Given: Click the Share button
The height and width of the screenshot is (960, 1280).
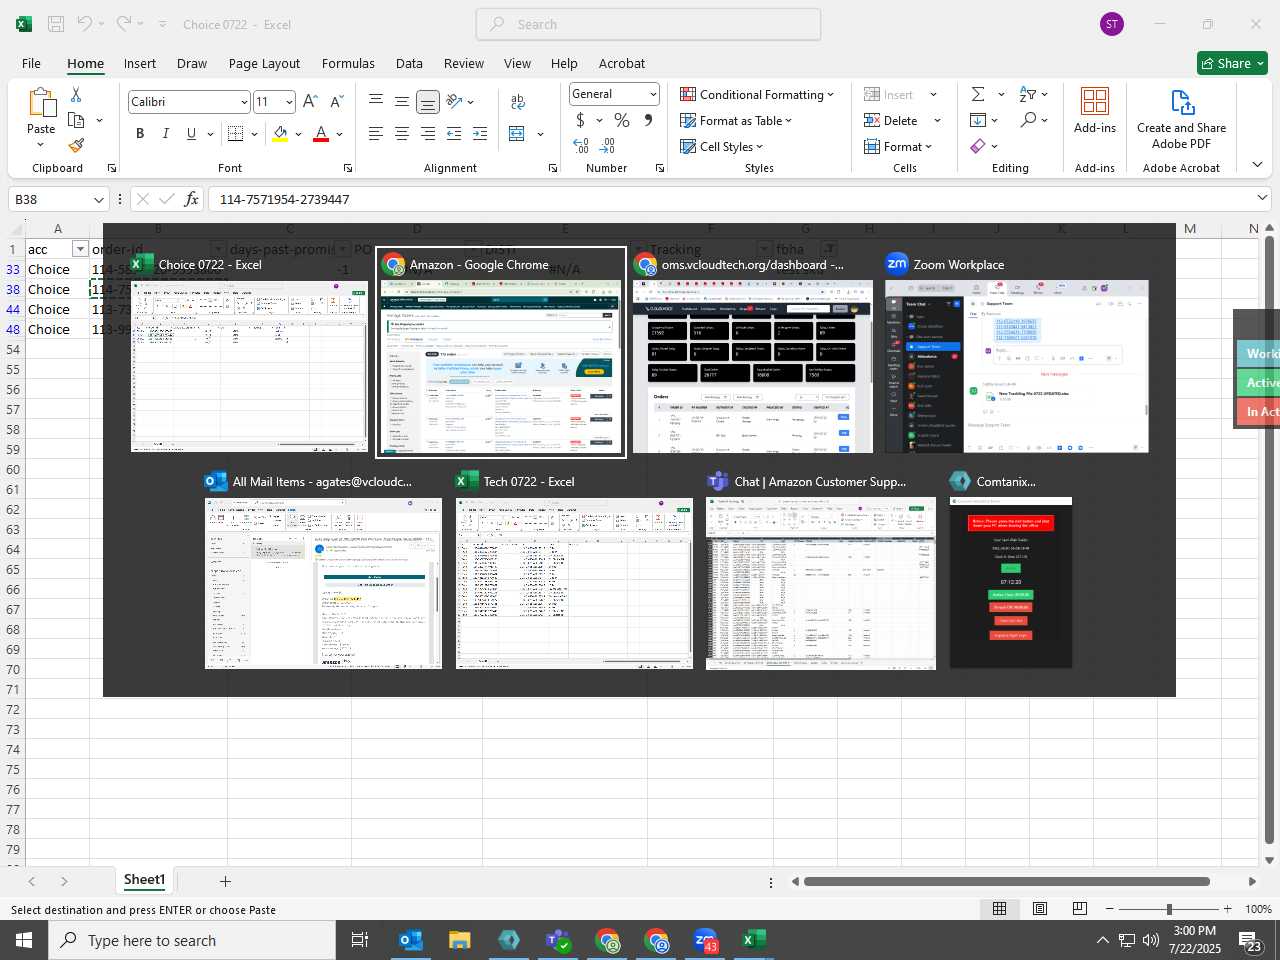Looking at the screenshot, I should [x=1232, y=63].
